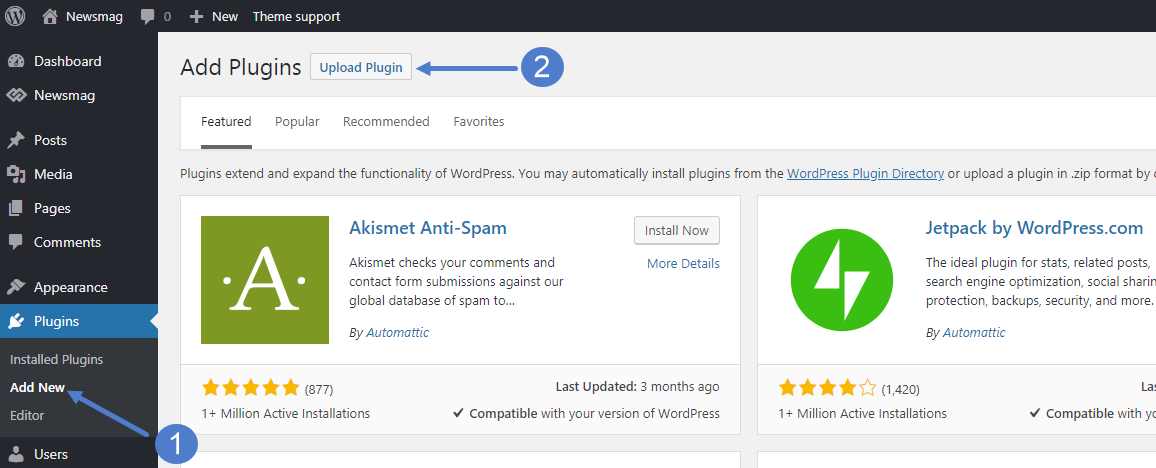Open the plugin Editor submenu item
The image size is (1156, 468).
pyautogui.click(x=27, y=416)
